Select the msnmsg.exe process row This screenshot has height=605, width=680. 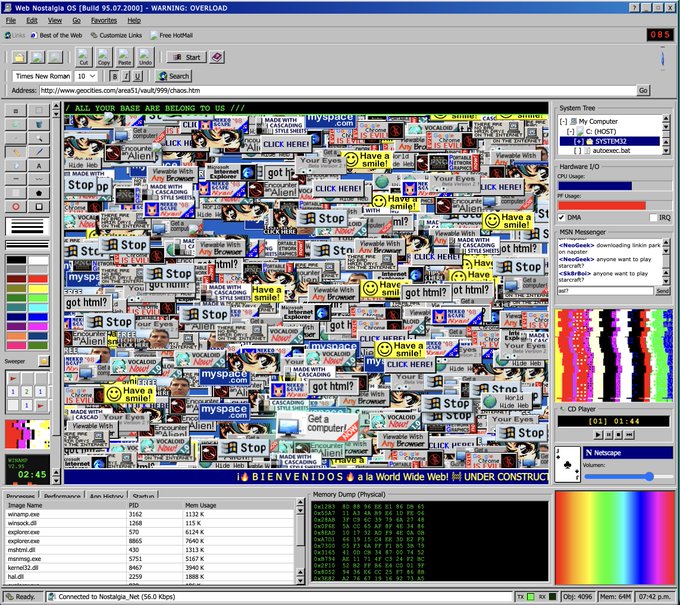(x=150, y=559)
